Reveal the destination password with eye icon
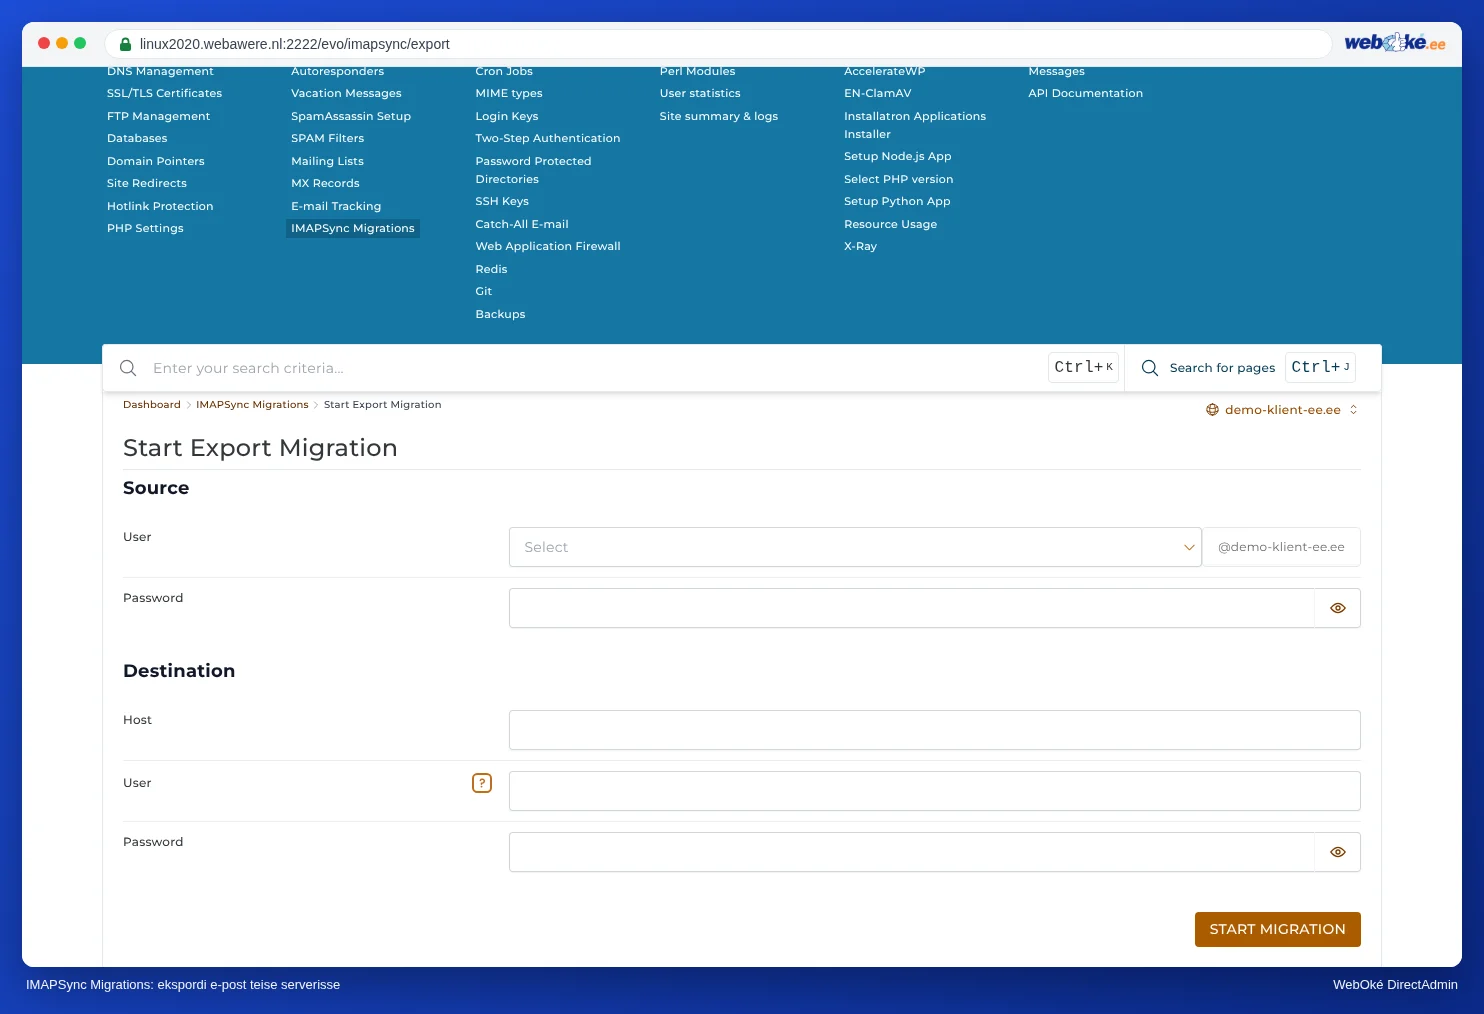The image size is (1484, 1014). click(1338, 852)
